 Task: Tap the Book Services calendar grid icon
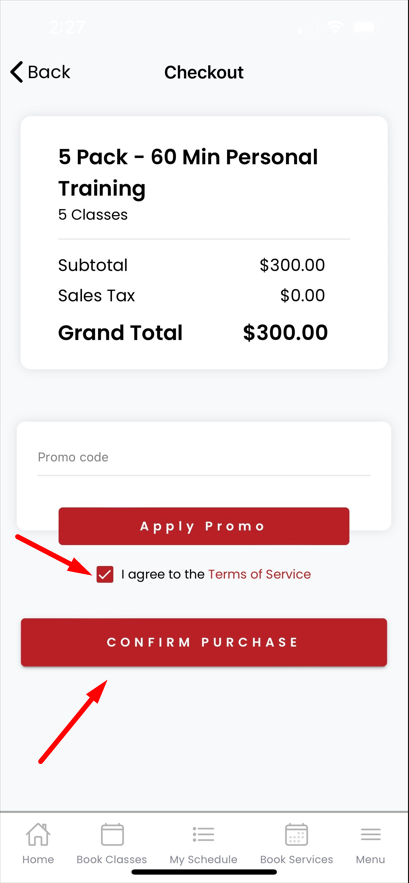(296, 835)
